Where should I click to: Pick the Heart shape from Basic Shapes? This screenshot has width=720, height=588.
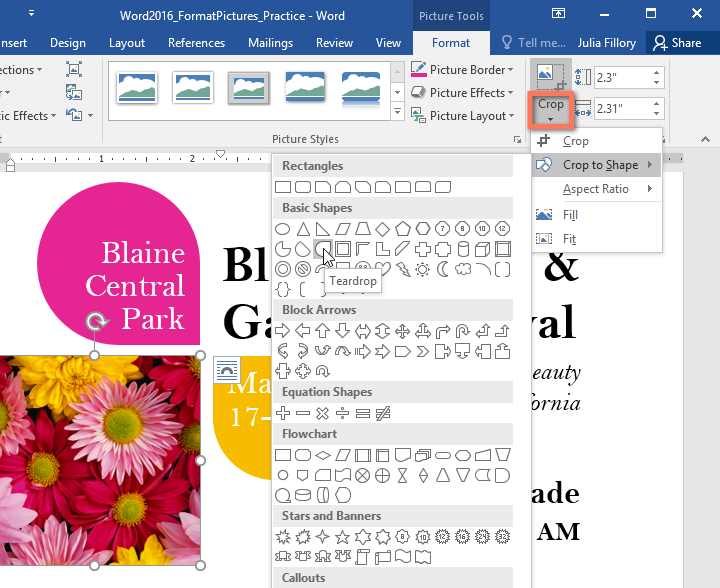[383, 268]
